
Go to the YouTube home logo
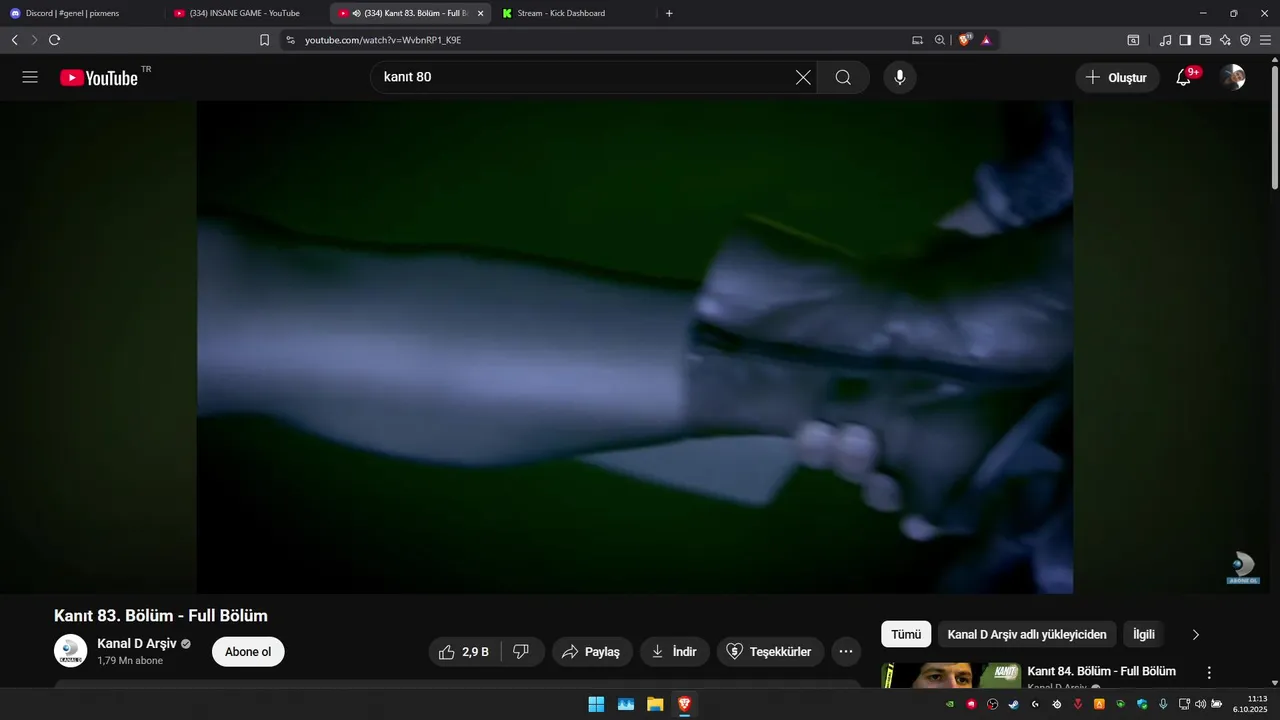pos(99,78)
